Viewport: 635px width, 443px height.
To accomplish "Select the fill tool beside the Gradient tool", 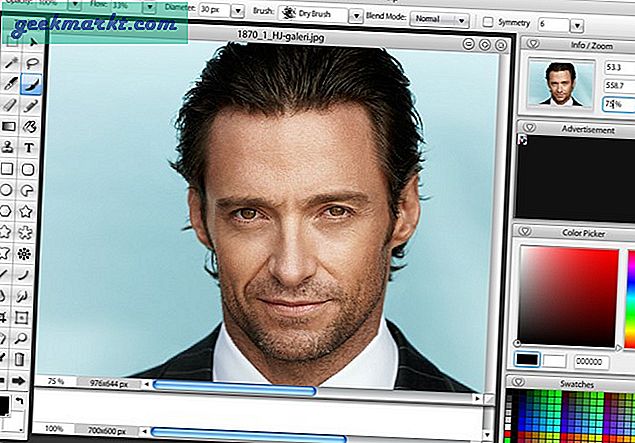I will coord(30,127).
